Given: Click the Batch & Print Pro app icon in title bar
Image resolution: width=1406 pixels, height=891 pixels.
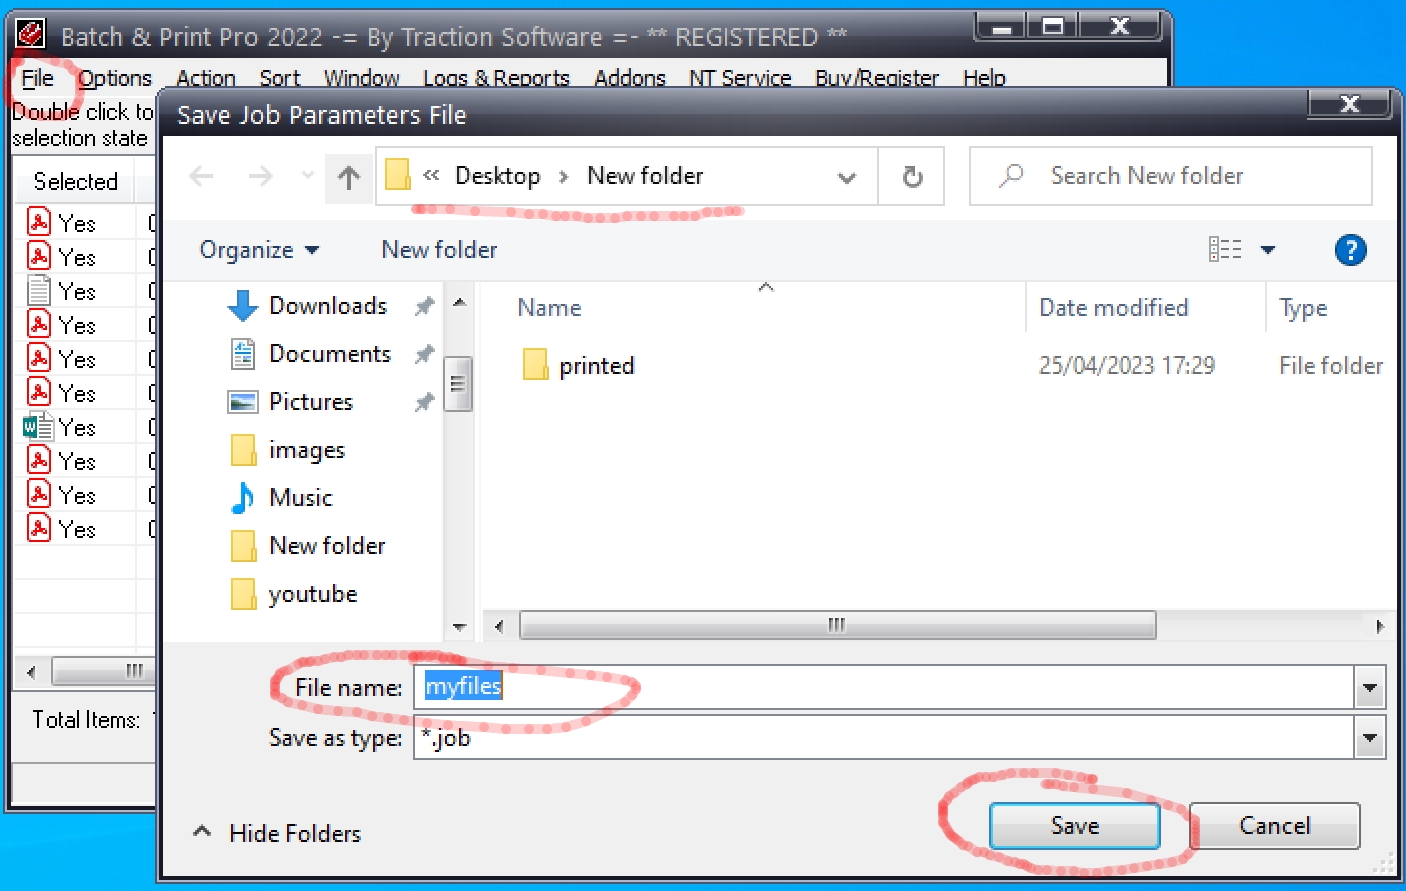Looking at the screenshot, I should pyautogui.click(x=31, y=35).
